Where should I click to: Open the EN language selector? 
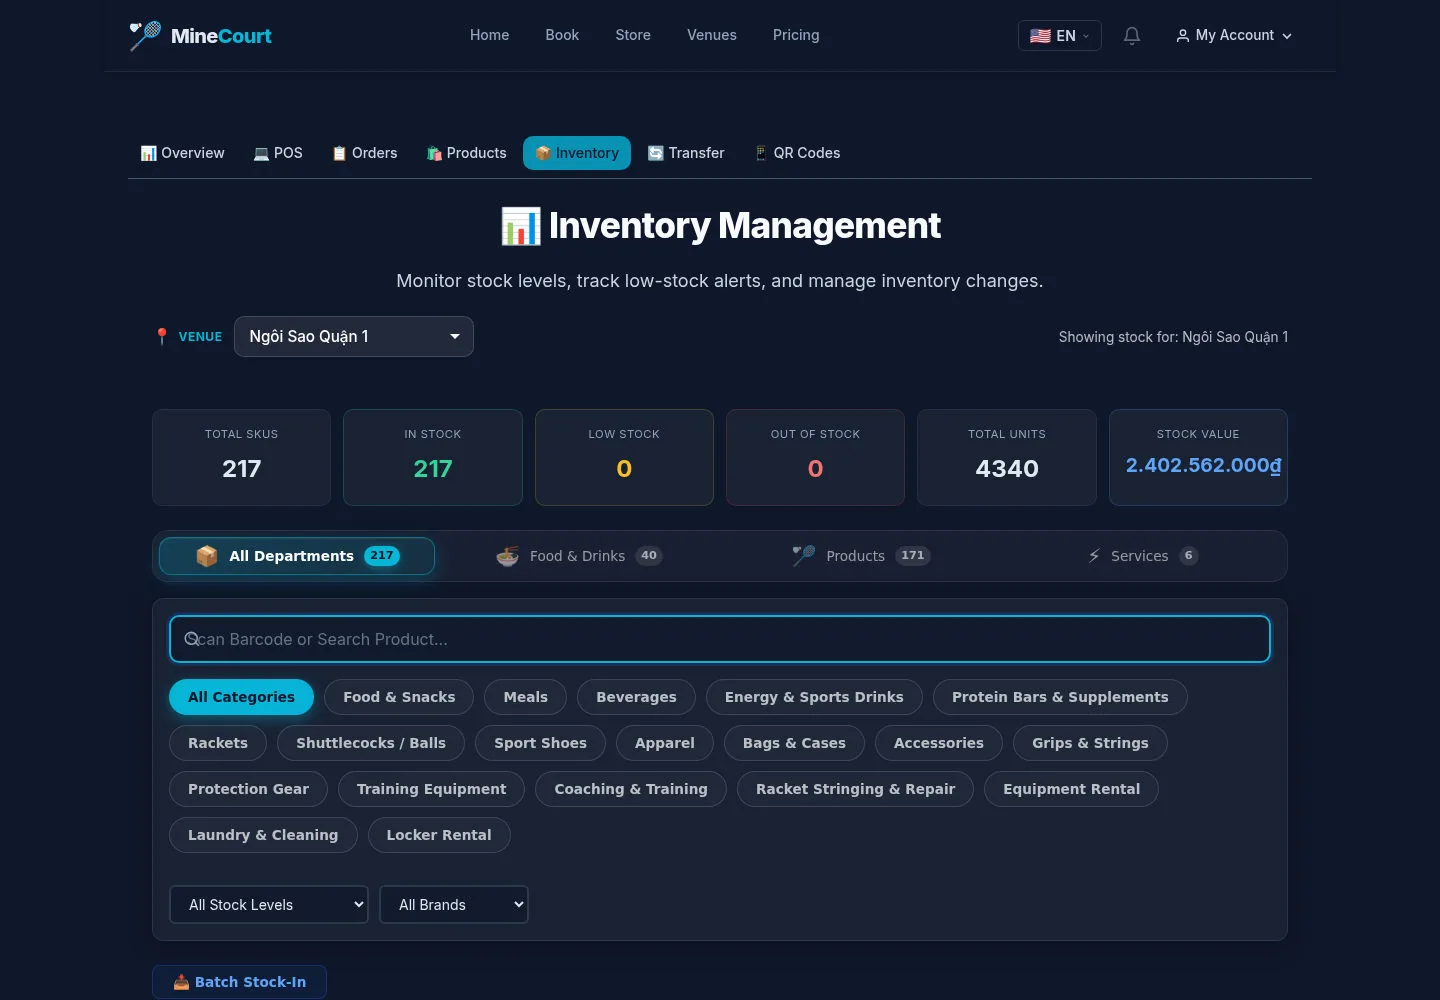(1060, 36)
